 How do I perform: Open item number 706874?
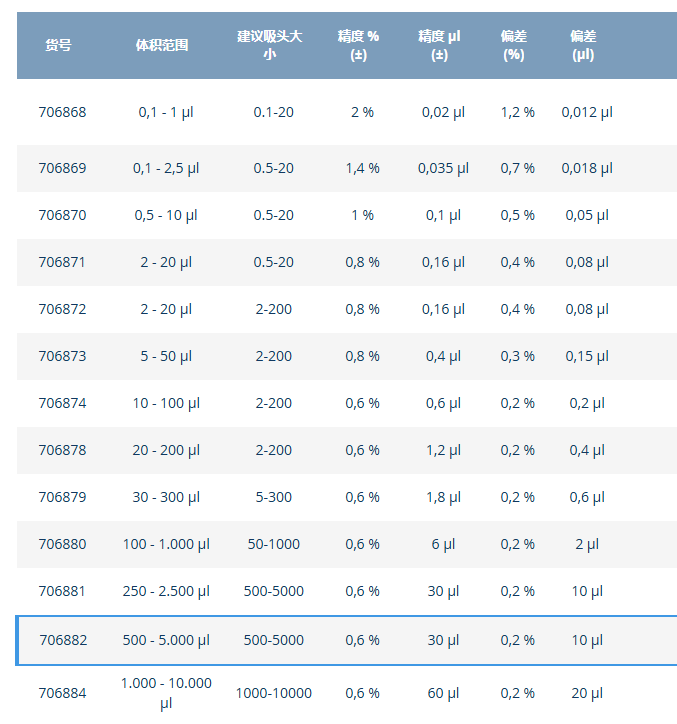tap(62, 403)
